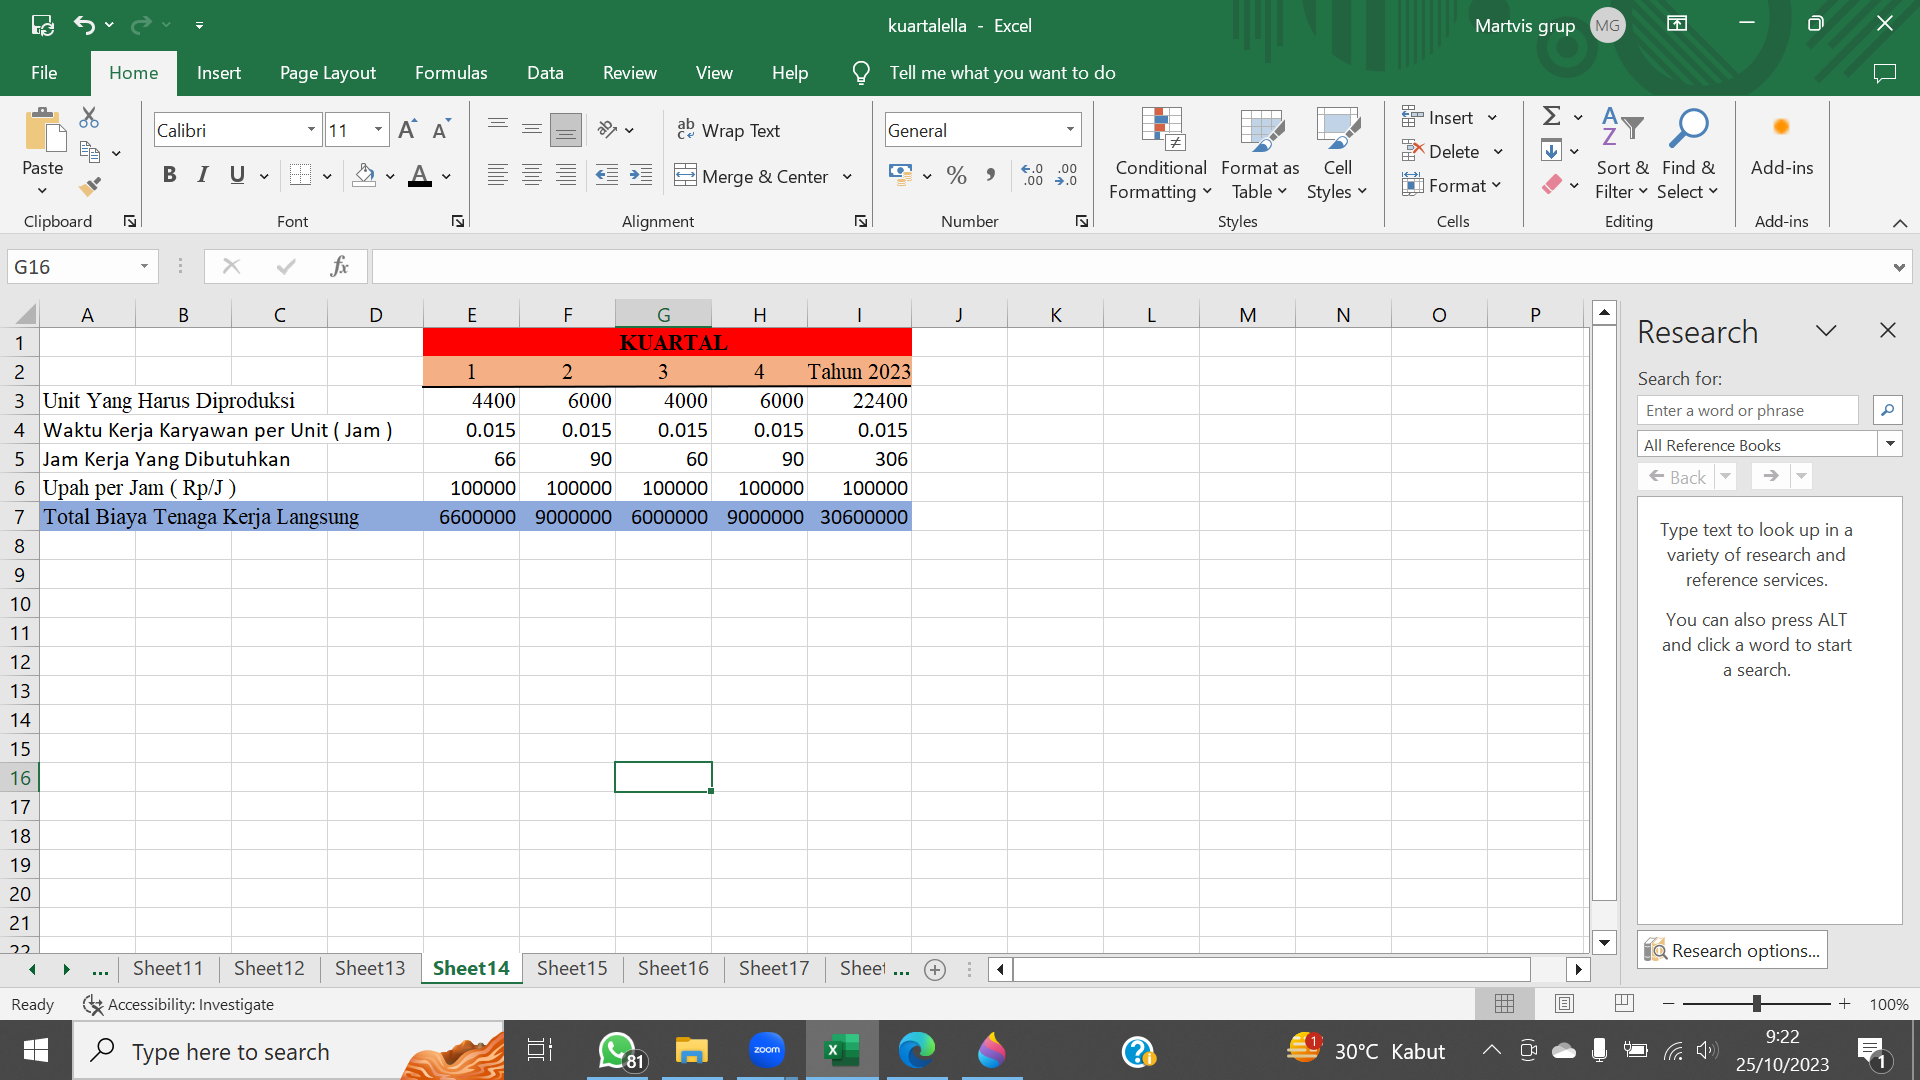Viewport: 1920px width, 1080px height.
Task: Click the Decrease Decimal icon
Action: [1067, 176]
